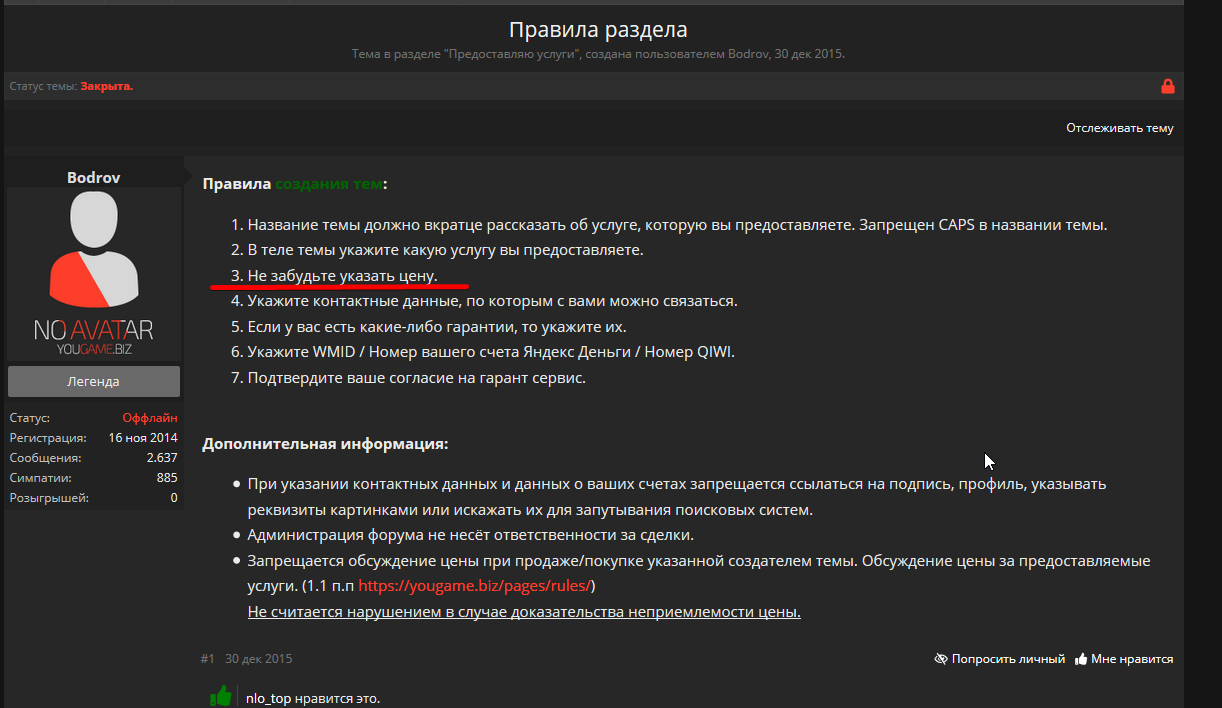
Task: Click the Сообщения count 2.637
Action: (x=162, y=458)
